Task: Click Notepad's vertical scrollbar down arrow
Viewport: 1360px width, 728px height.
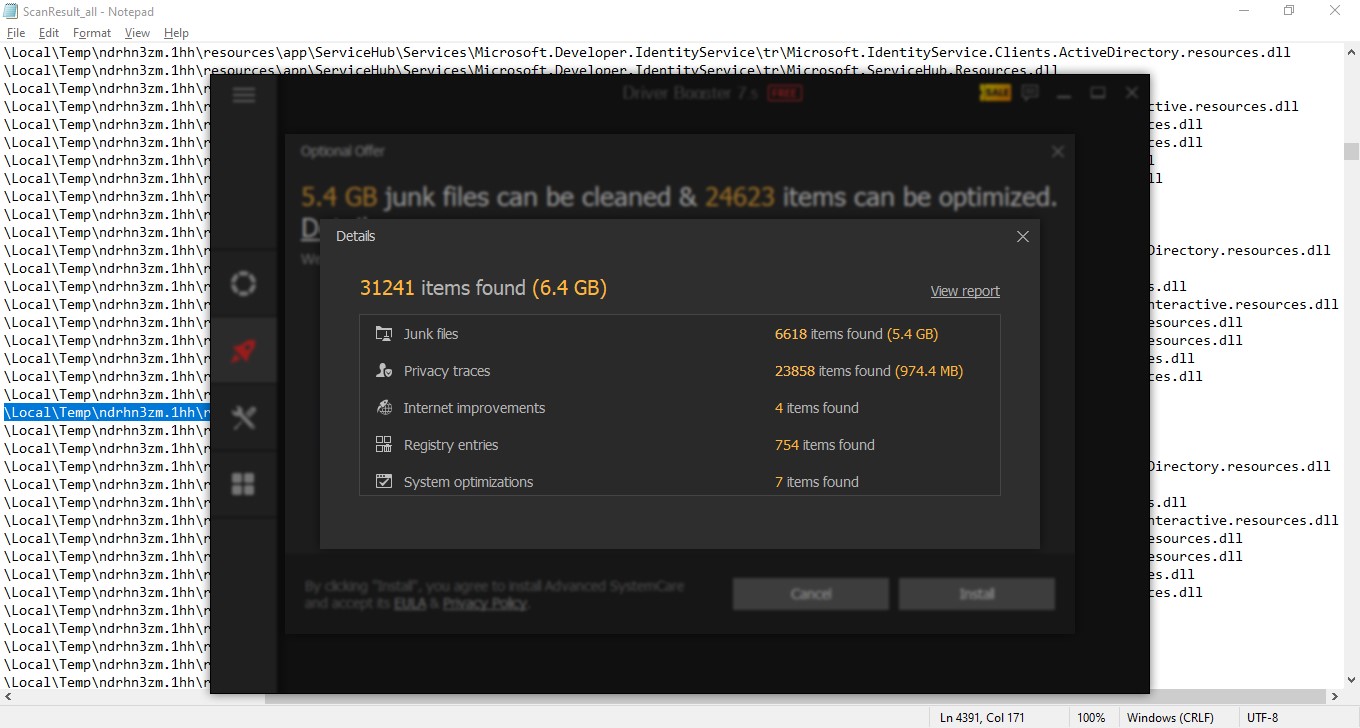Action: click(x=1351, y=680)
